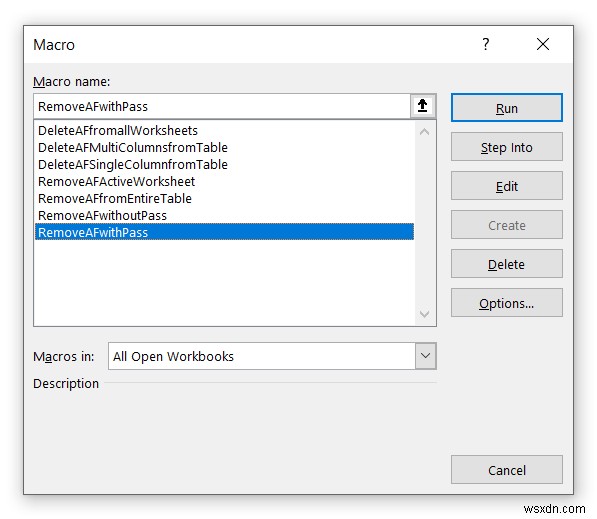597x519 pixels.
Task: Click the collapse dialog arrow icon
Action: 423,106
